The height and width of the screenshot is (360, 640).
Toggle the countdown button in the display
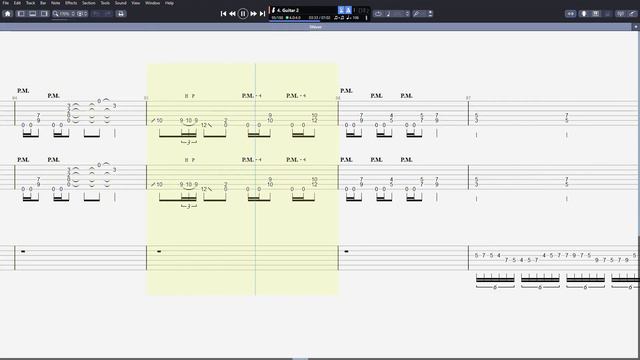(x=341, y=10)
